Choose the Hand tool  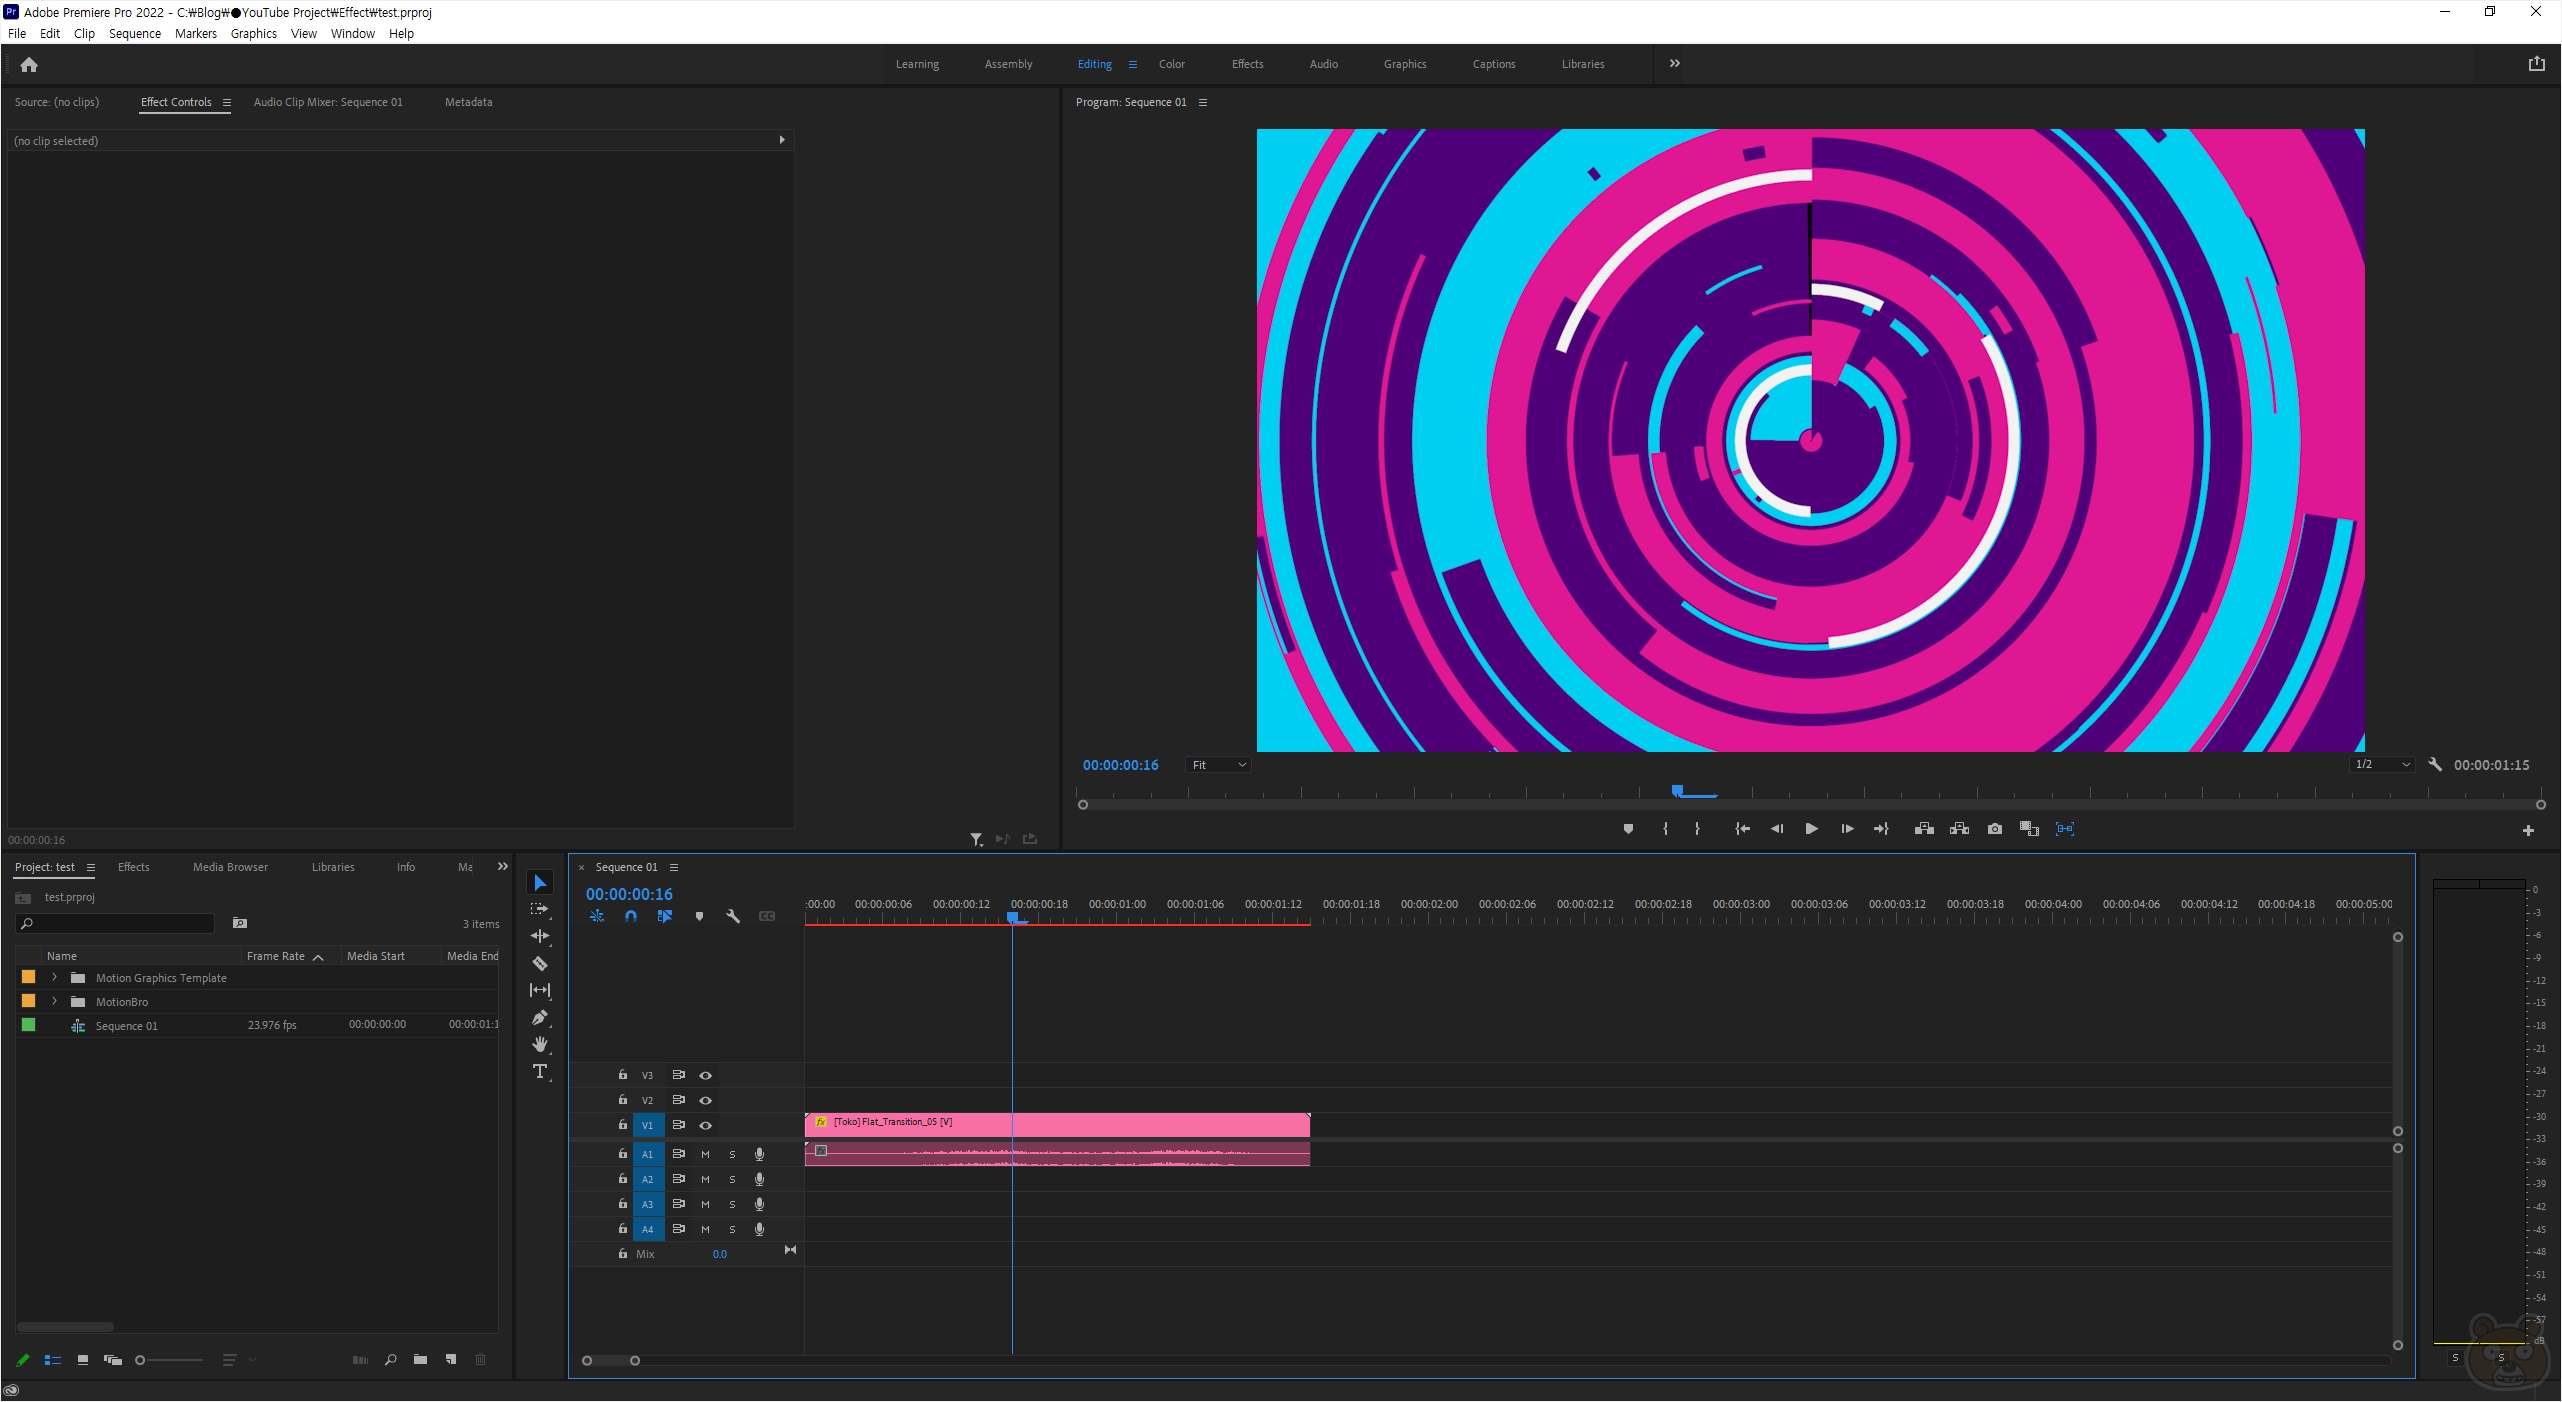click(540, 1045)
